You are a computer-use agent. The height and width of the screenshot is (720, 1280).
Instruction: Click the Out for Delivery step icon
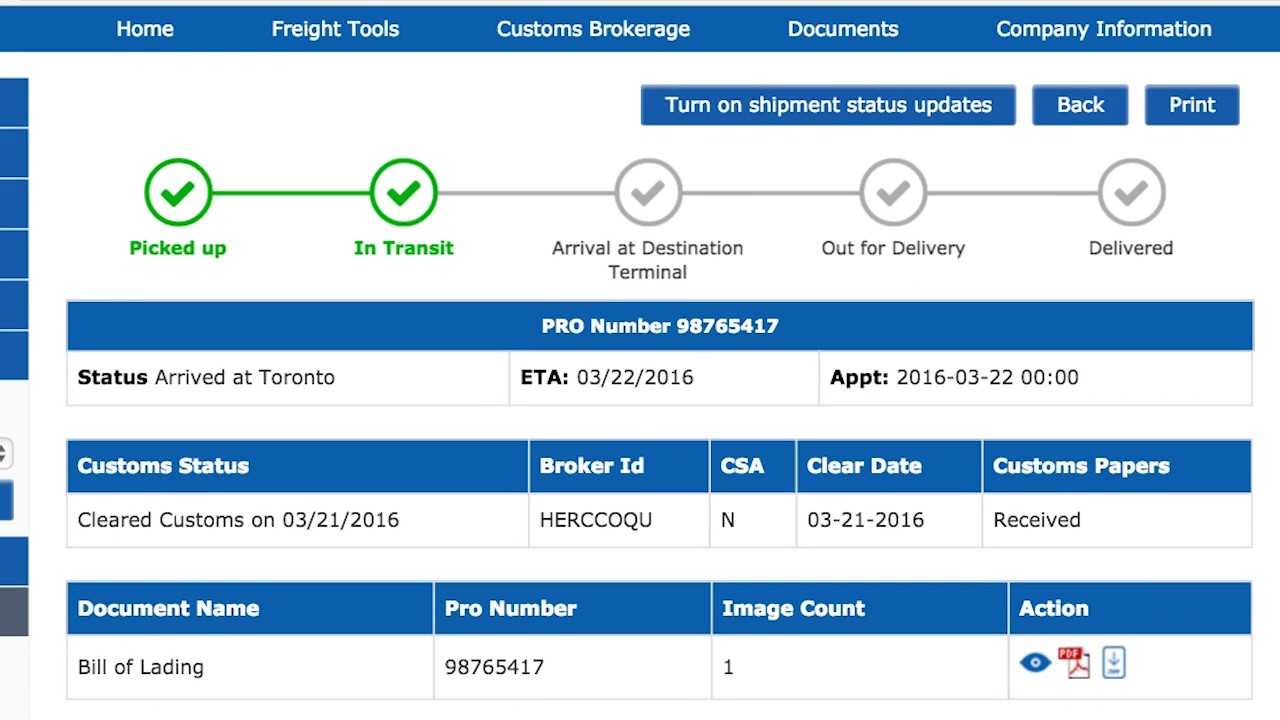point(893,192)
